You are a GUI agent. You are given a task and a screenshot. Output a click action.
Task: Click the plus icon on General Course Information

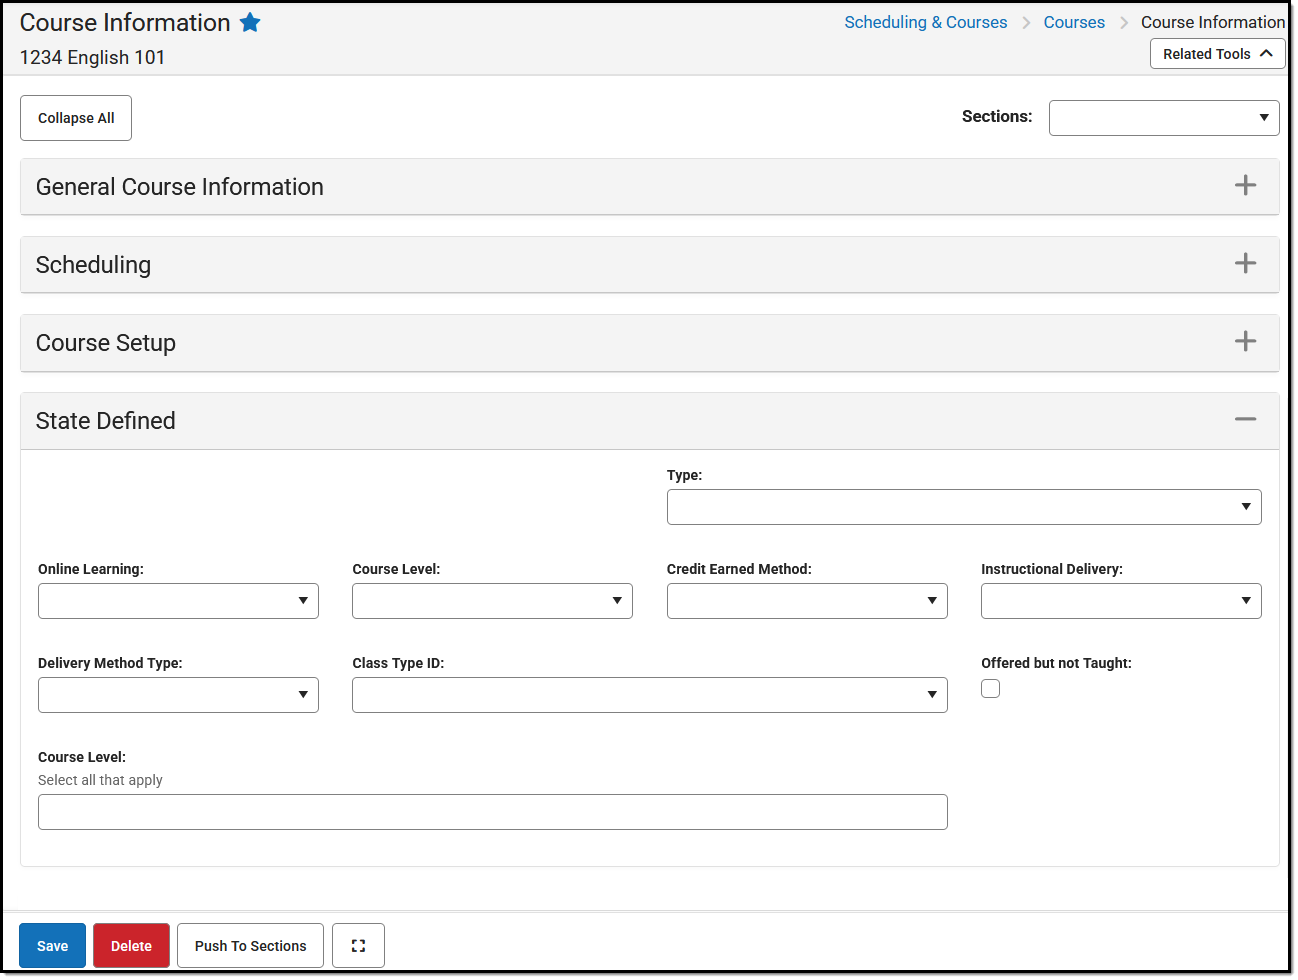pos(1246,185)
